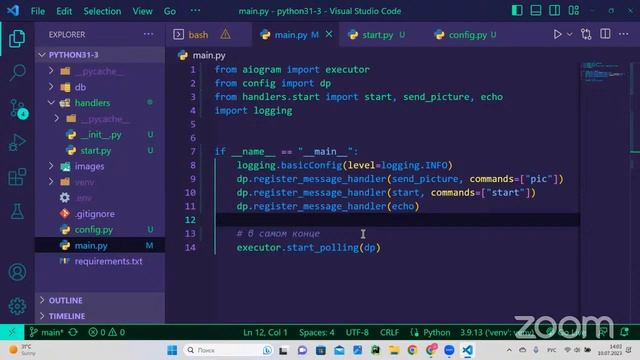Open the Run and Debug view

17,142
